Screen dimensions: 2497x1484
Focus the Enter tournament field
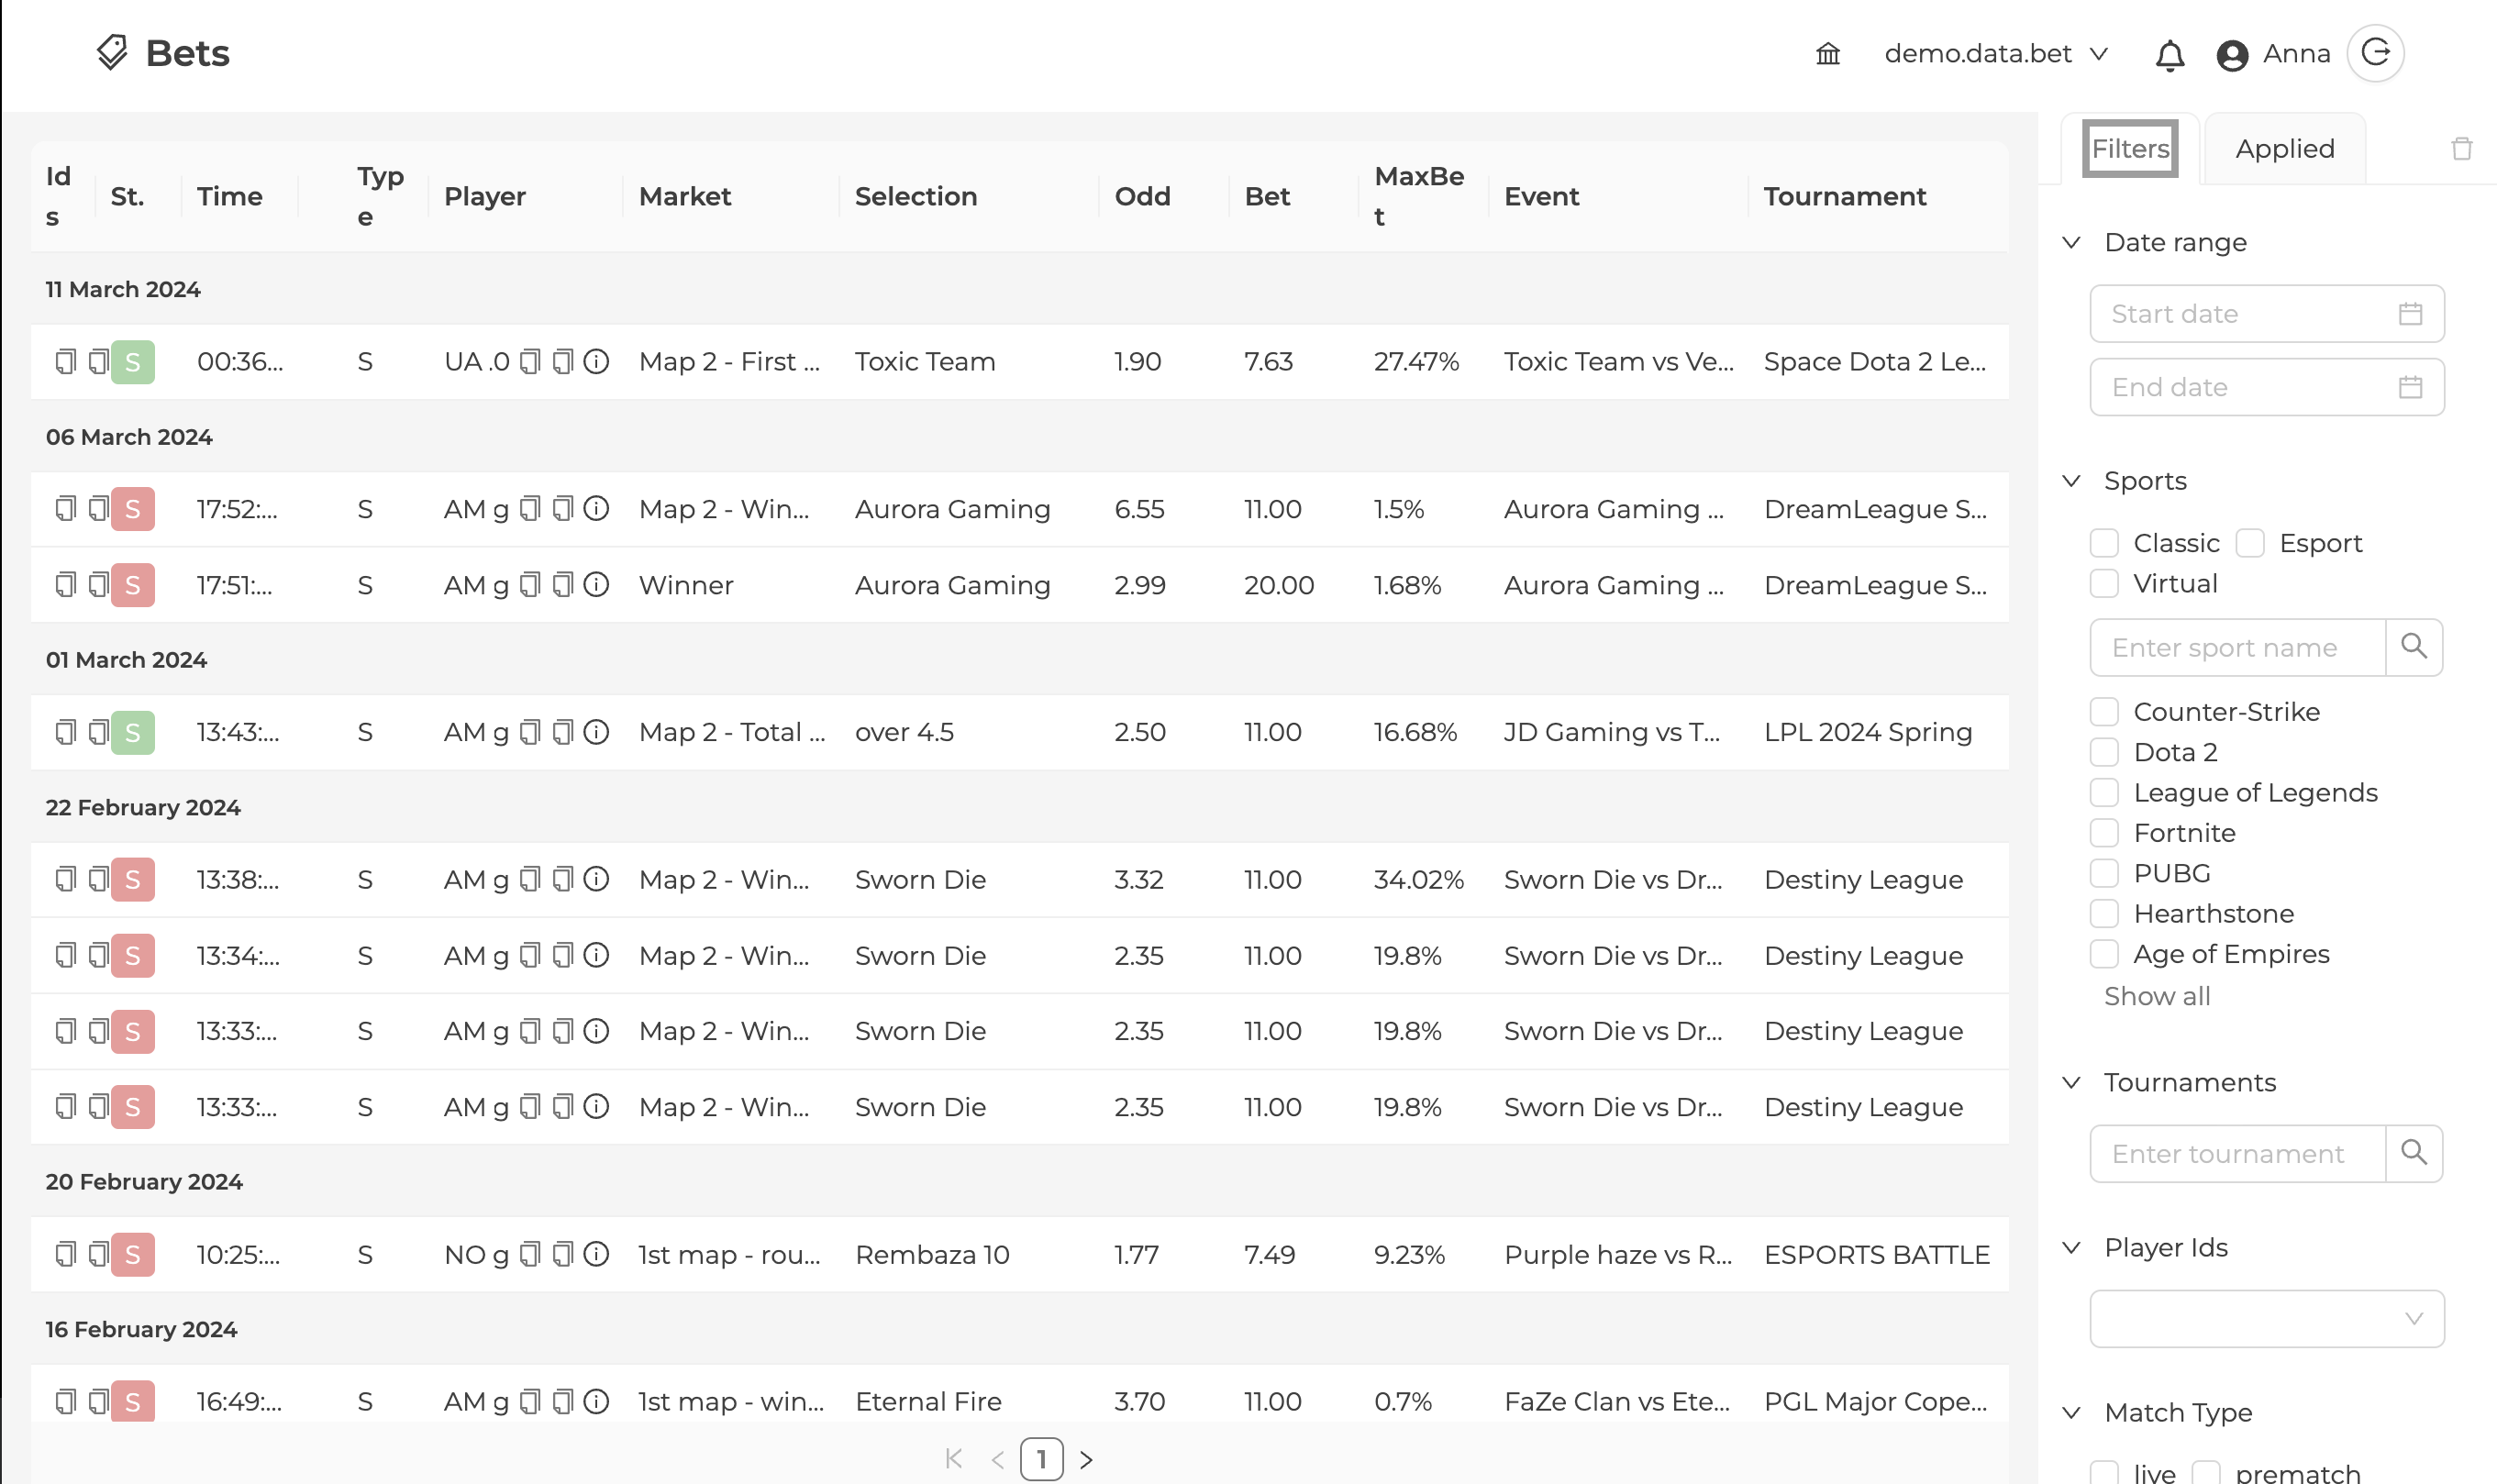pyautogui.click(x=2237, y=1153)
